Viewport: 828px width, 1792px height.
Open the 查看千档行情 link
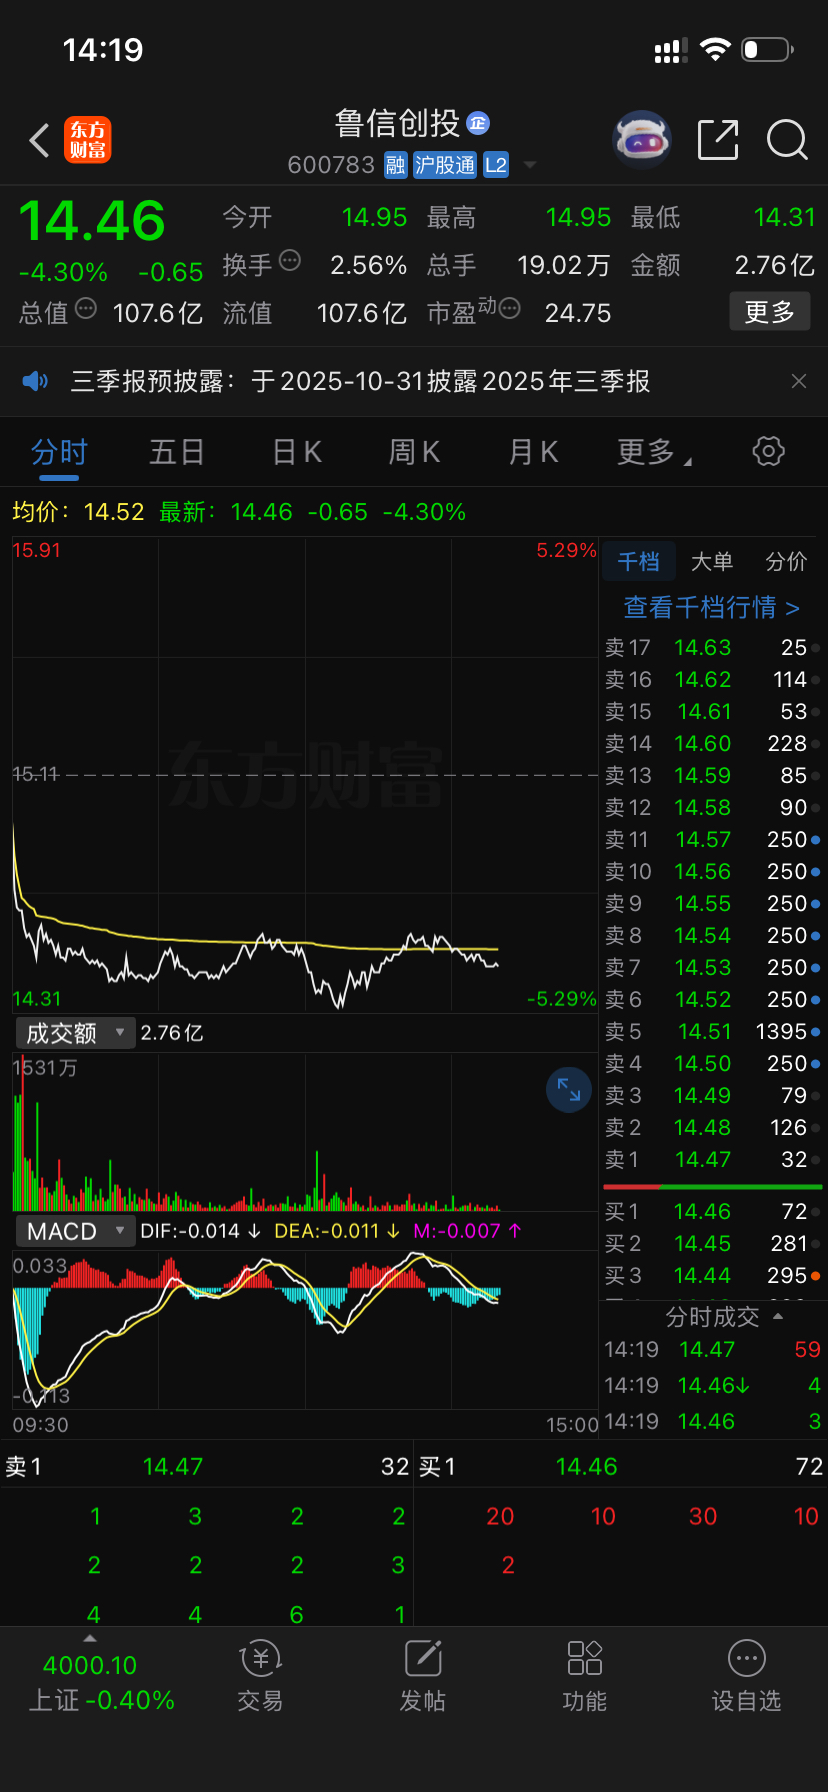(x=712, y=607)
